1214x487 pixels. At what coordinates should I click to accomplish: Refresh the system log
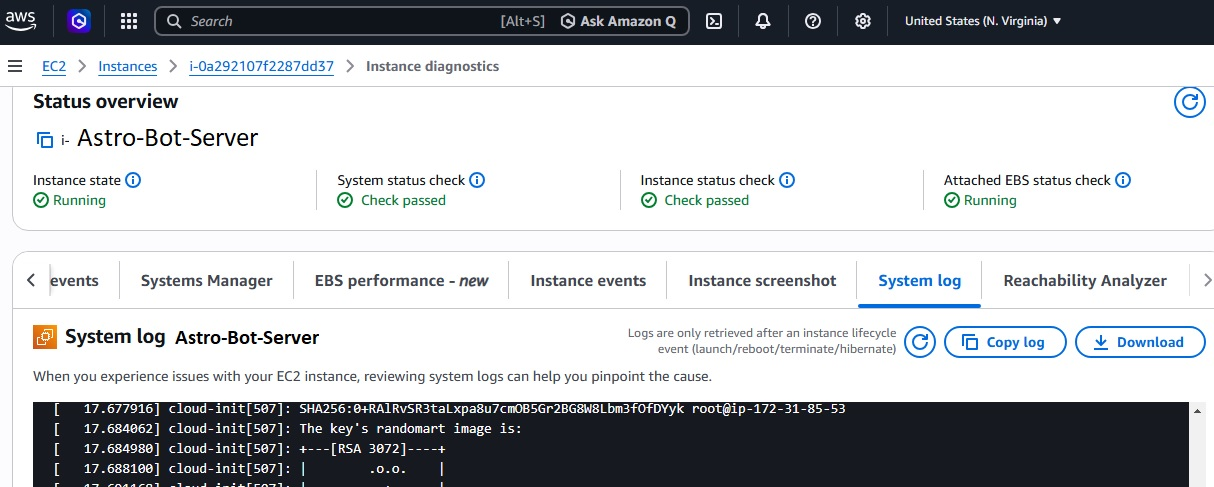pos(920,342)
